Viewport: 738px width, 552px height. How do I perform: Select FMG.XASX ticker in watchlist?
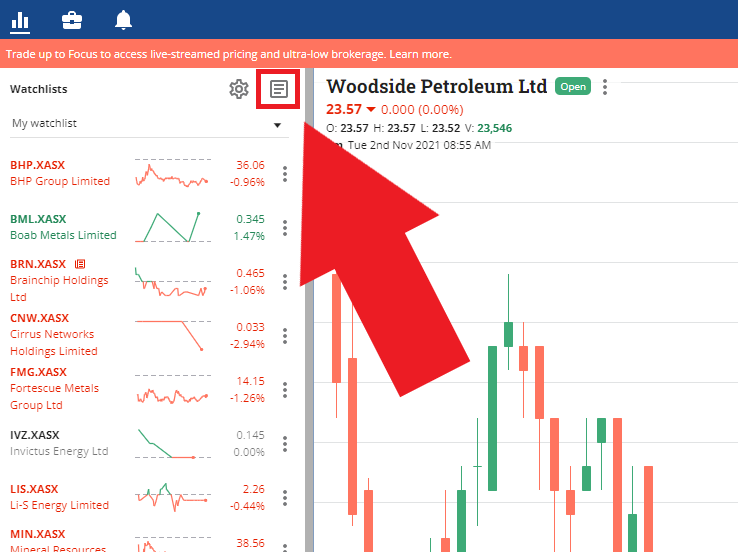click(x=39, y=372)
